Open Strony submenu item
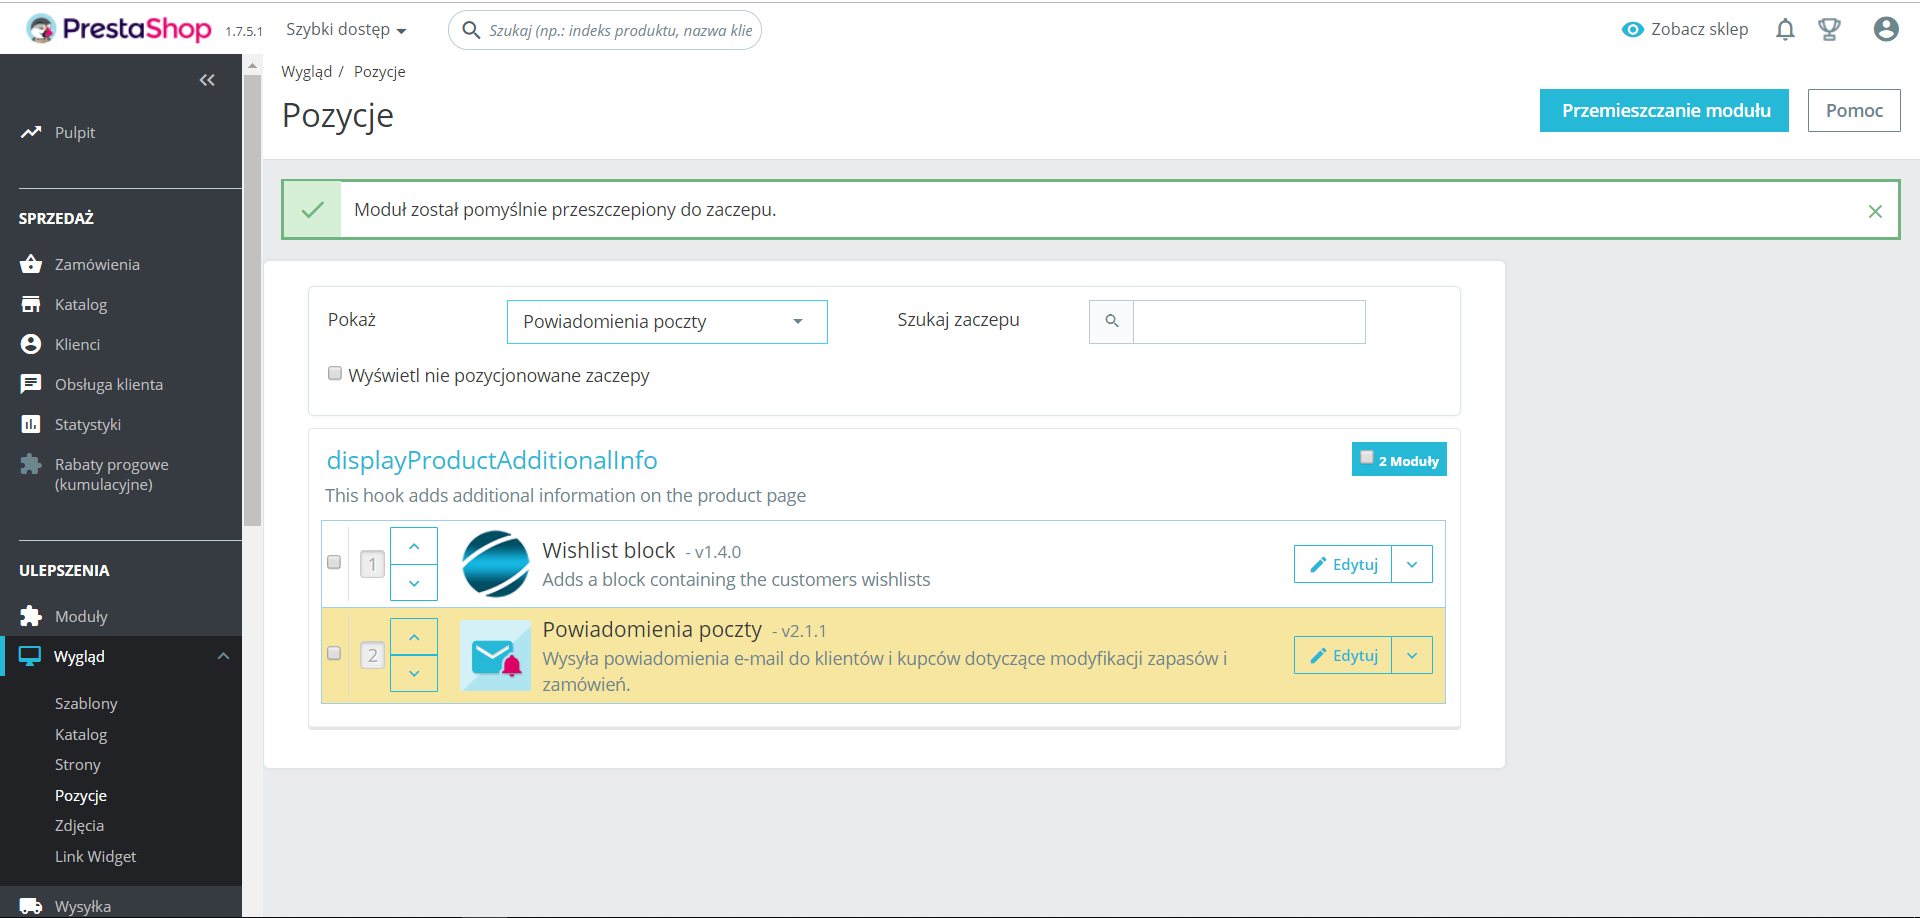This screenshot has height=918, width=1920. pyautogui.click(x=78, y=764)
